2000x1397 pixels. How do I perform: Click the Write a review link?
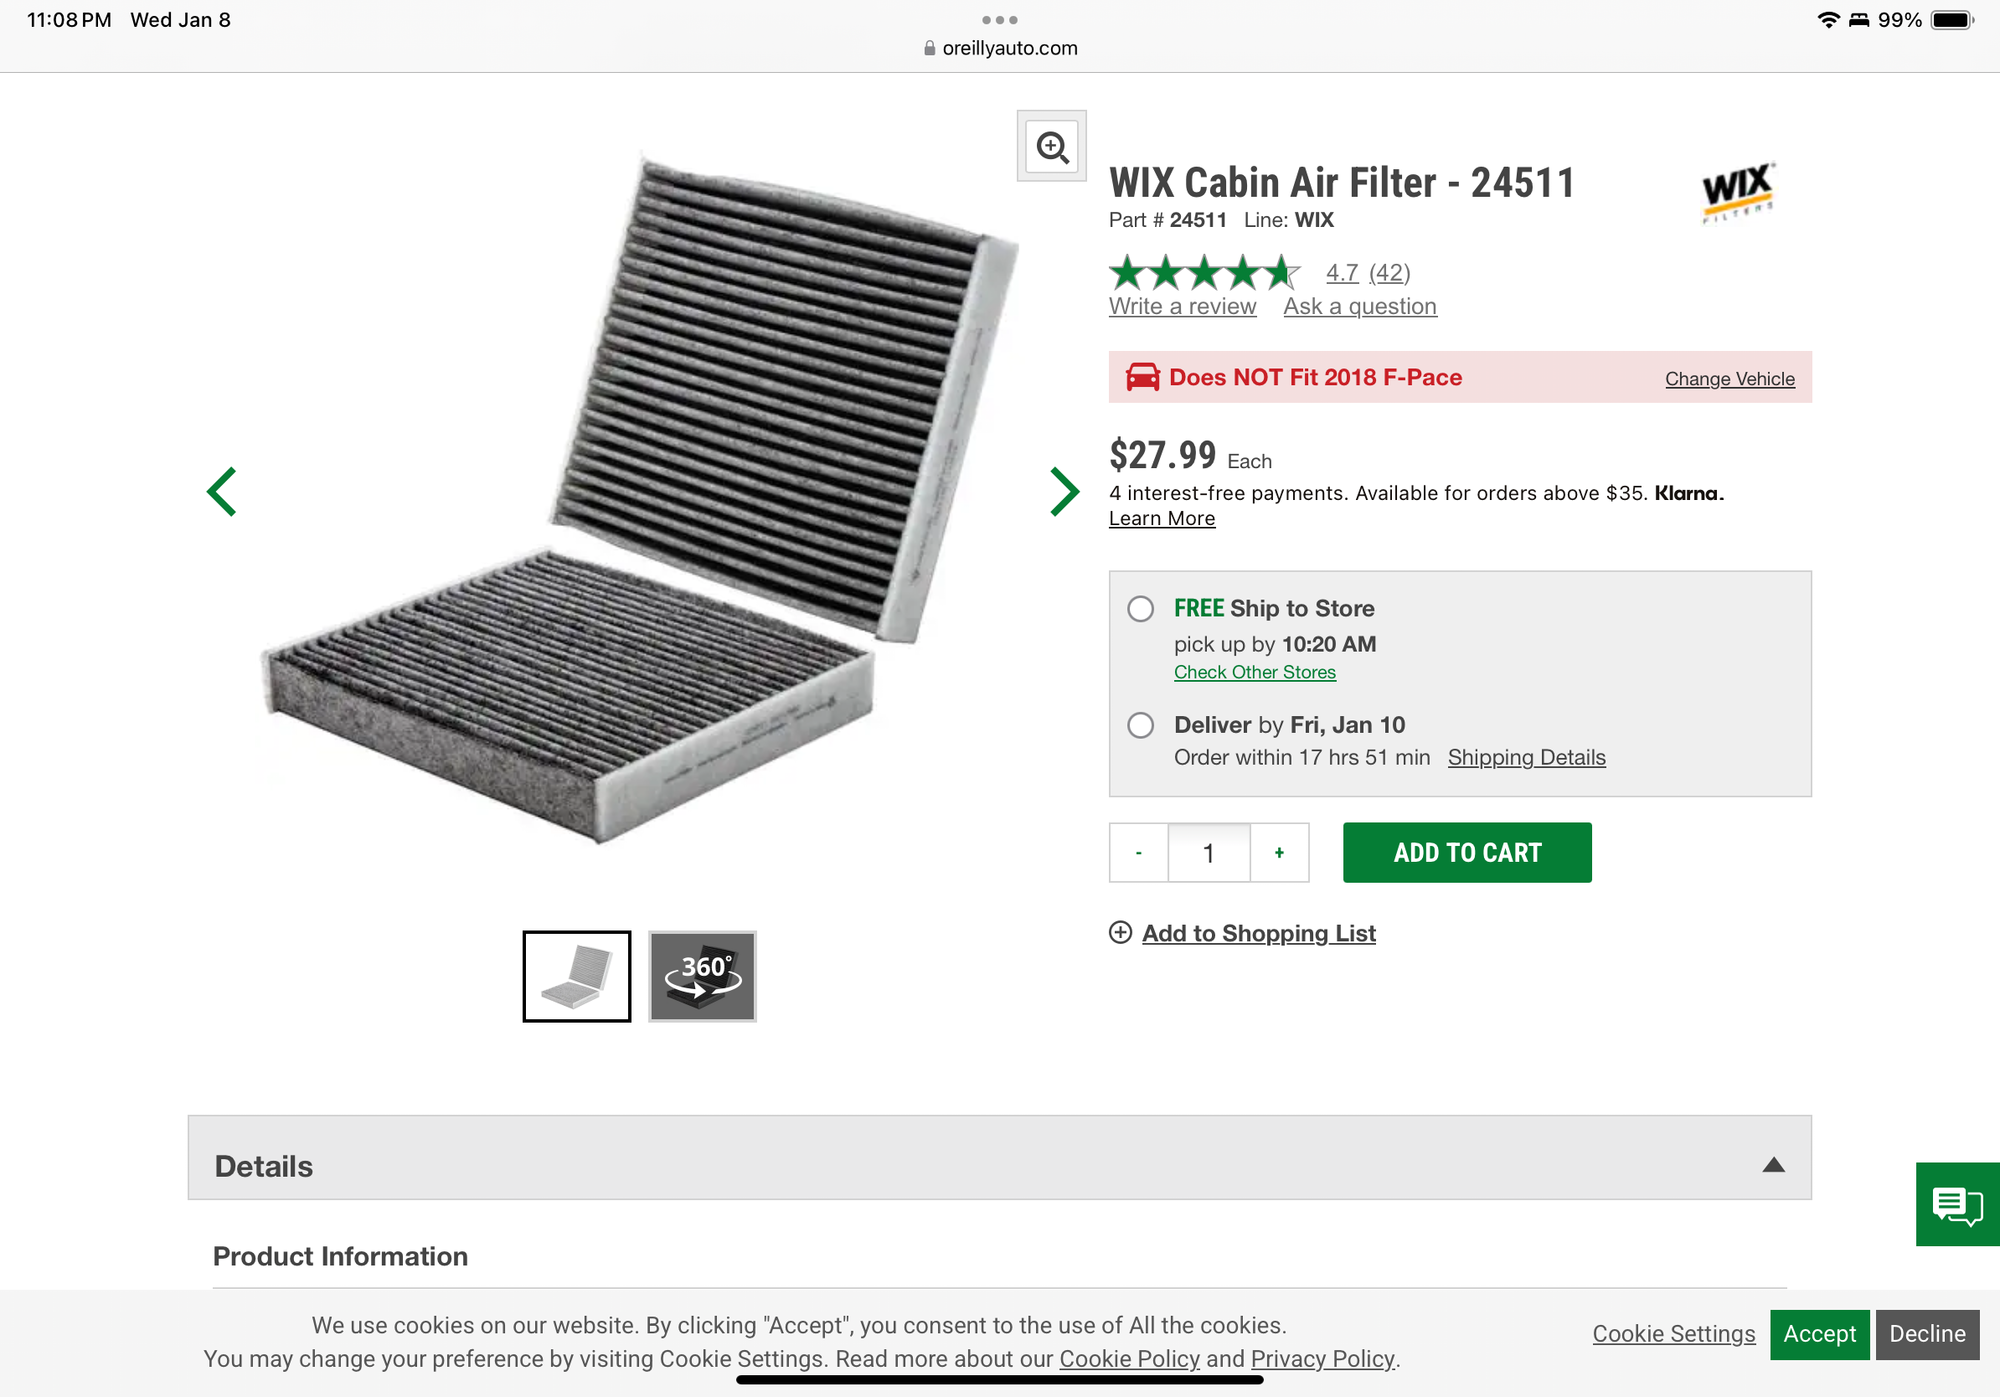click(x=1182, y=307)
